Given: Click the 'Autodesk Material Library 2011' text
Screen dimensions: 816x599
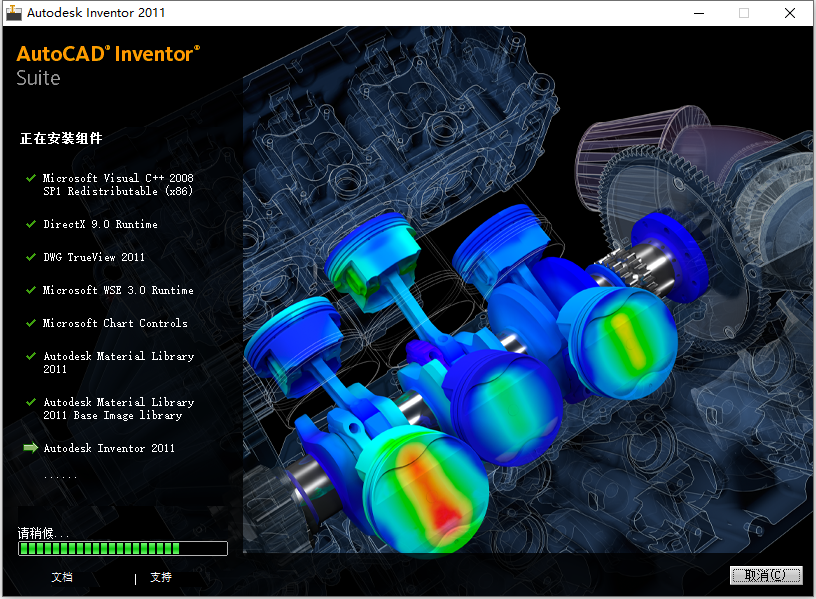Looking at the screenshot, I should click(x=119, y=363).
